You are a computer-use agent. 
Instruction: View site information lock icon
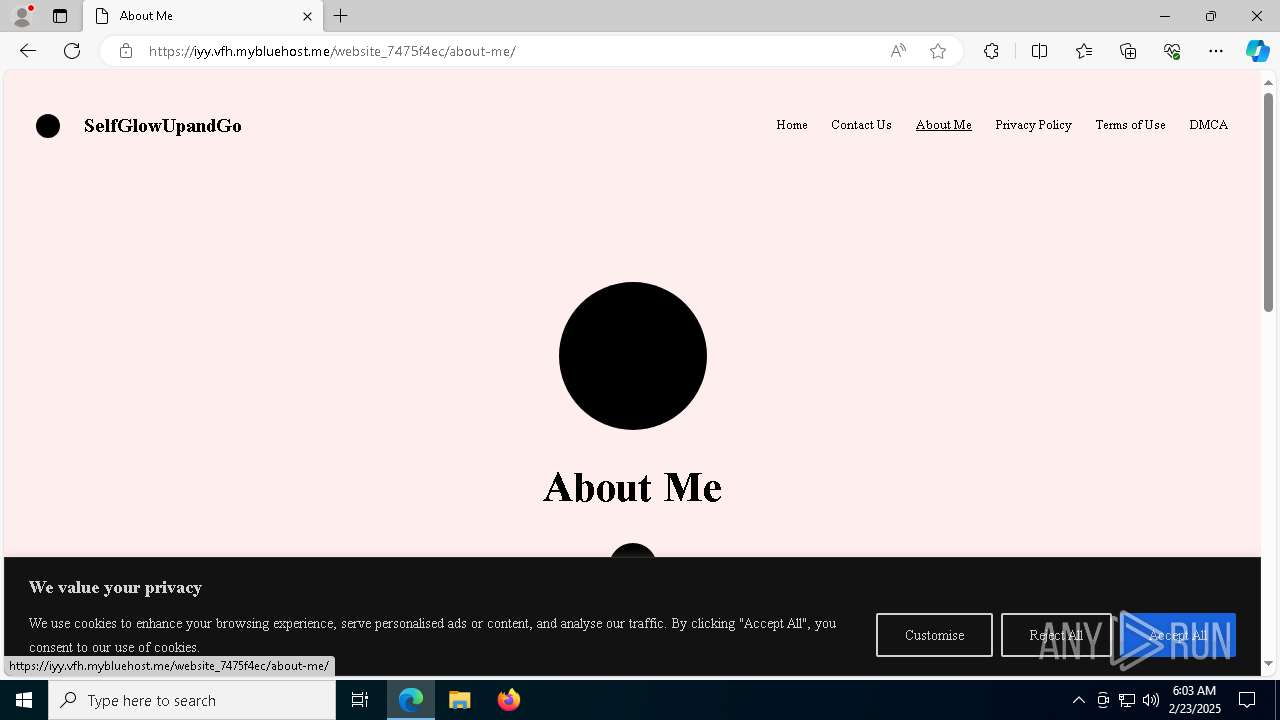click(126, 51)
